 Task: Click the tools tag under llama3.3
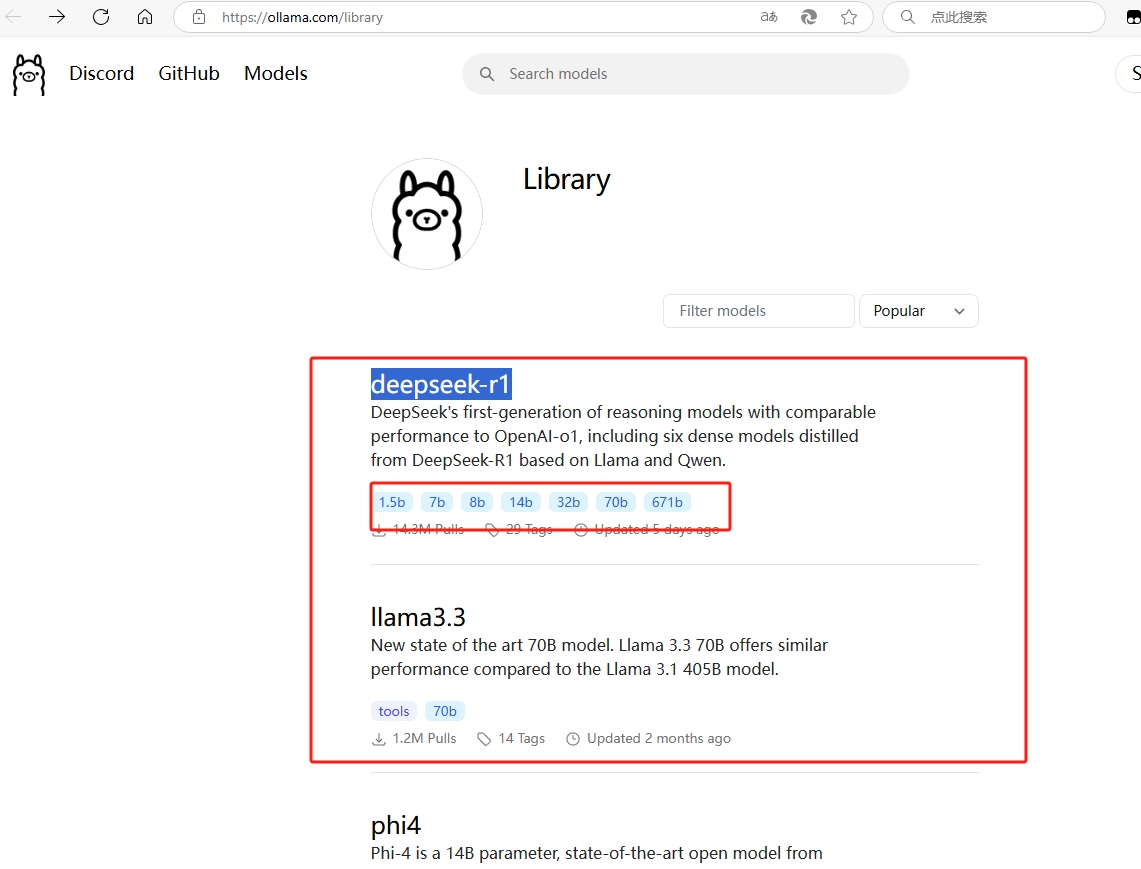394,711
